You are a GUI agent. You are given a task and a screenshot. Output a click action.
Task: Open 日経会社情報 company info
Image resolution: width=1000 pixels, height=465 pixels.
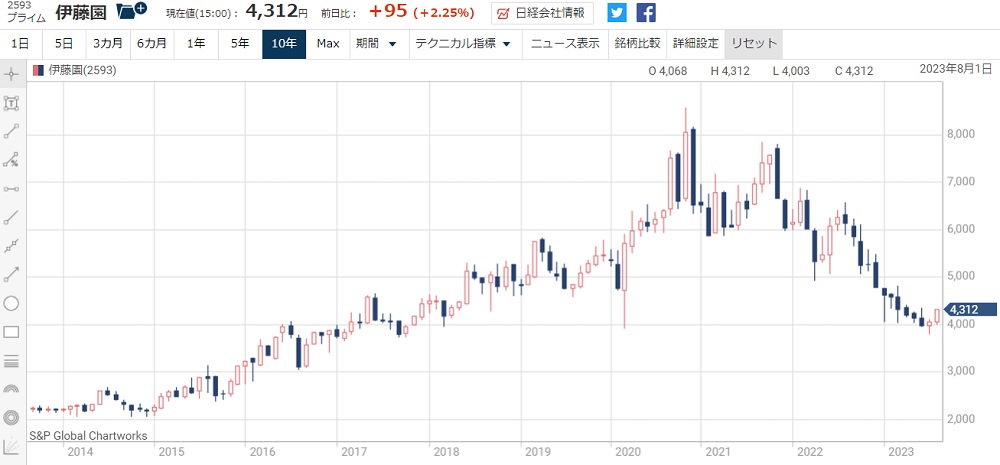click(543, 12)
